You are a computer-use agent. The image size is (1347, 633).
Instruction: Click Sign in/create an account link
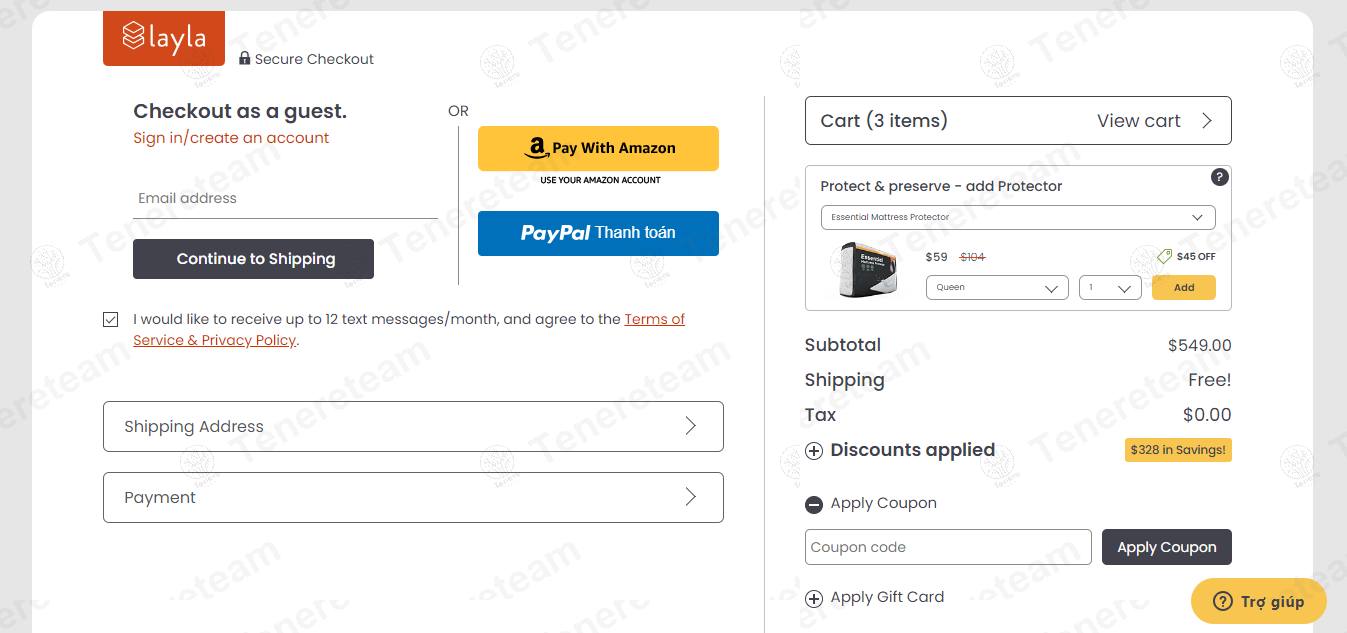tap(231, 138)
